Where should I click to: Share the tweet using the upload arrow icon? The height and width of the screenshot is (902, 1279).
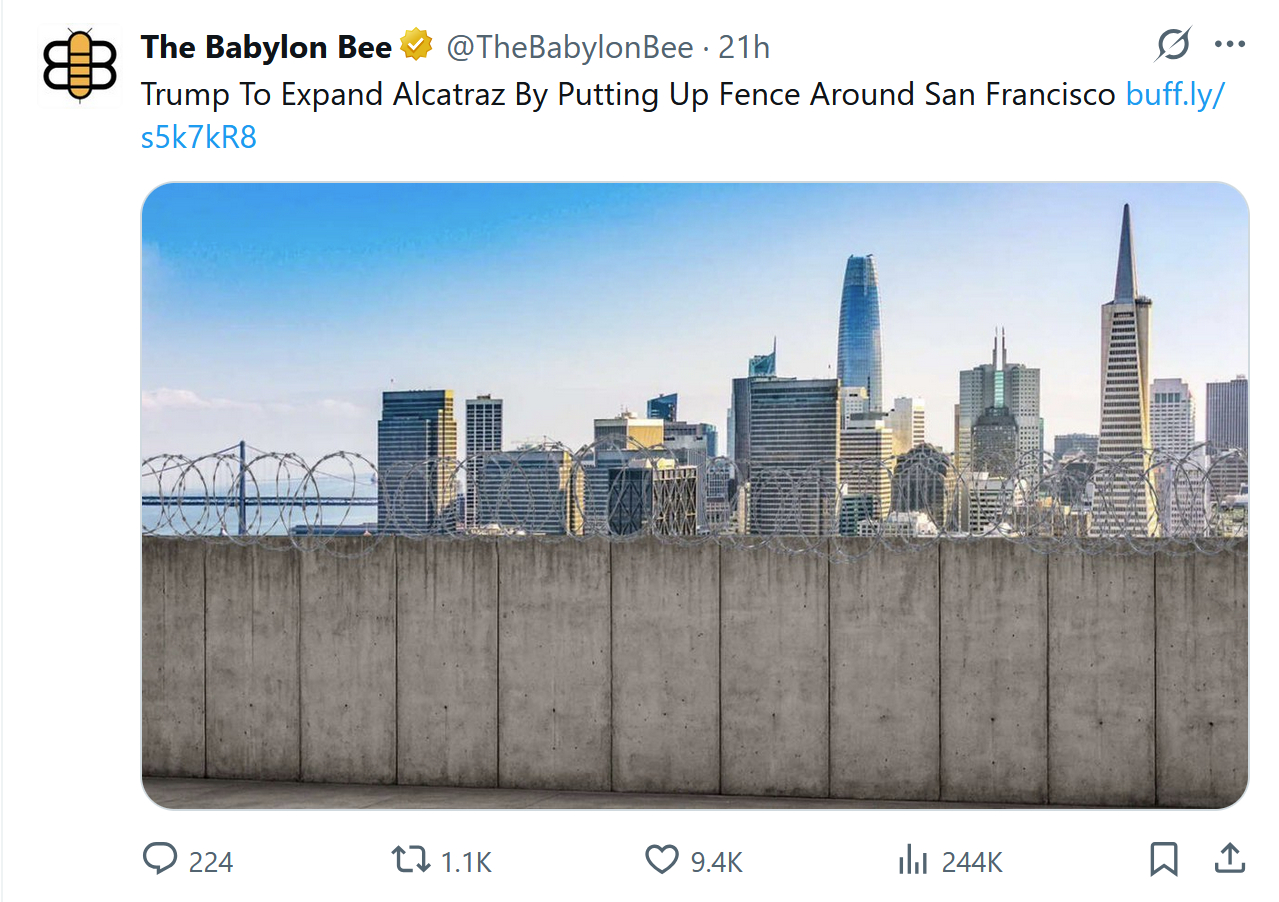(1229, 858)
